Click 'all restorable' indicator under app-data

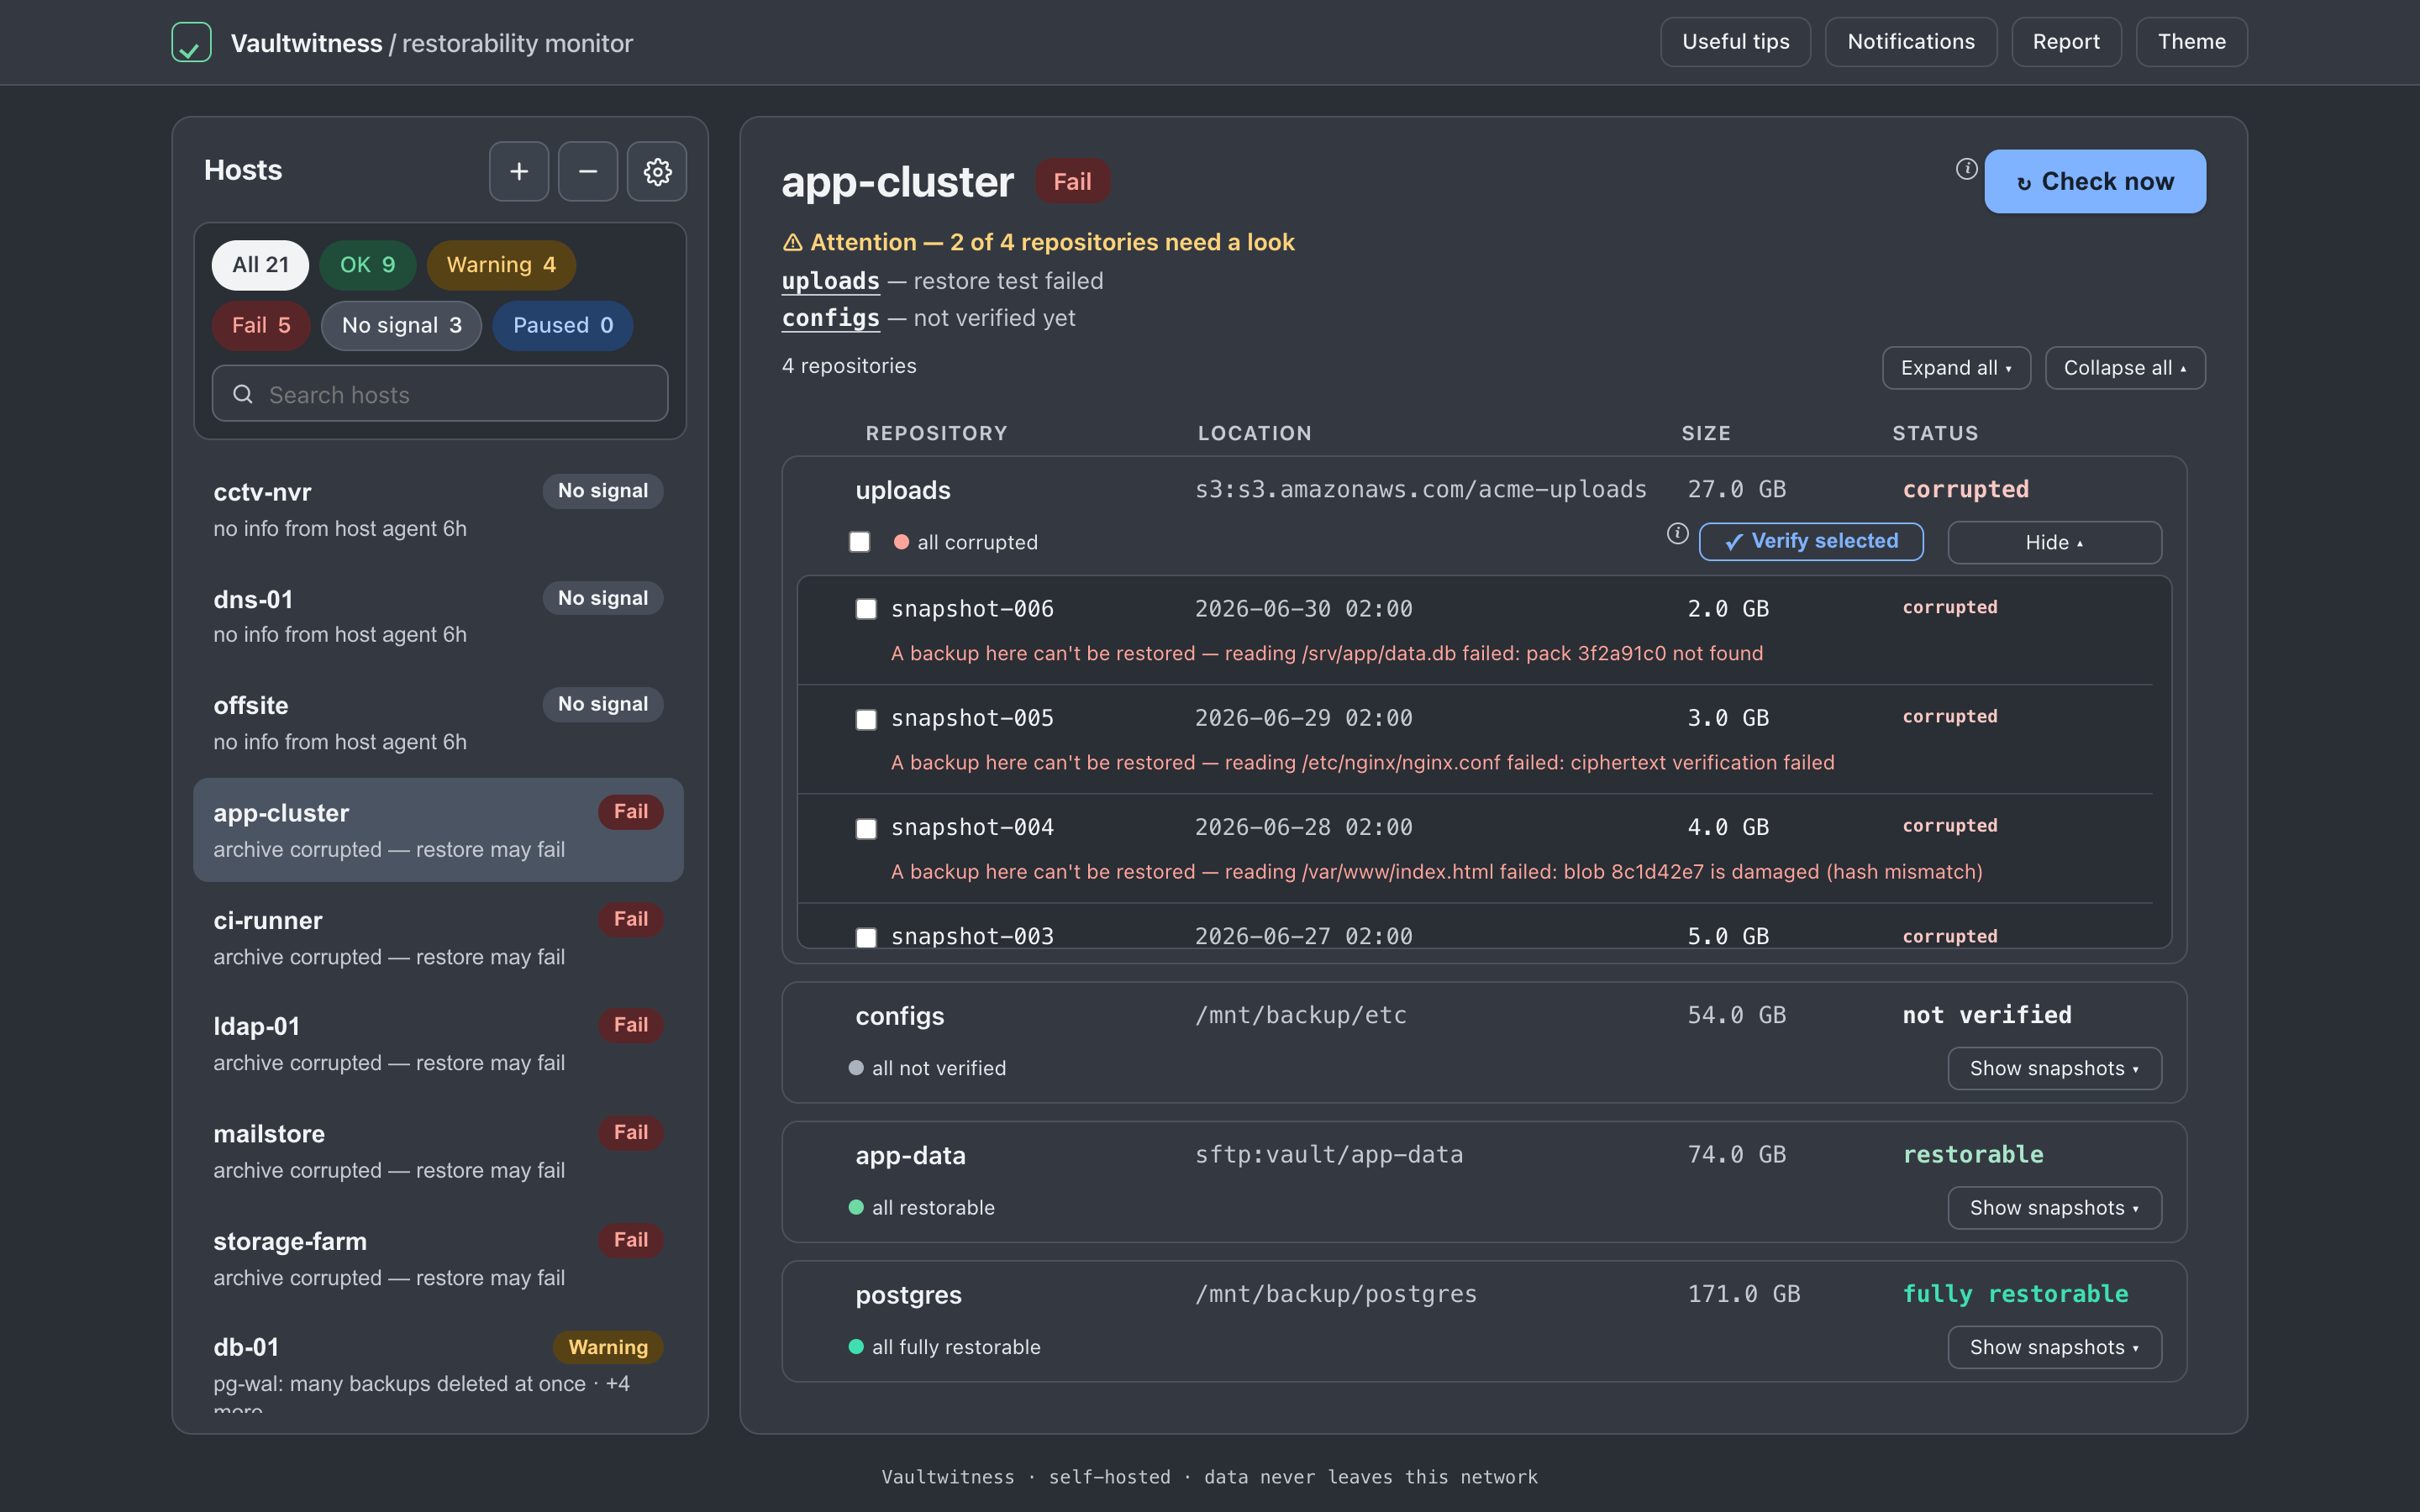[x=921, y=1208]
